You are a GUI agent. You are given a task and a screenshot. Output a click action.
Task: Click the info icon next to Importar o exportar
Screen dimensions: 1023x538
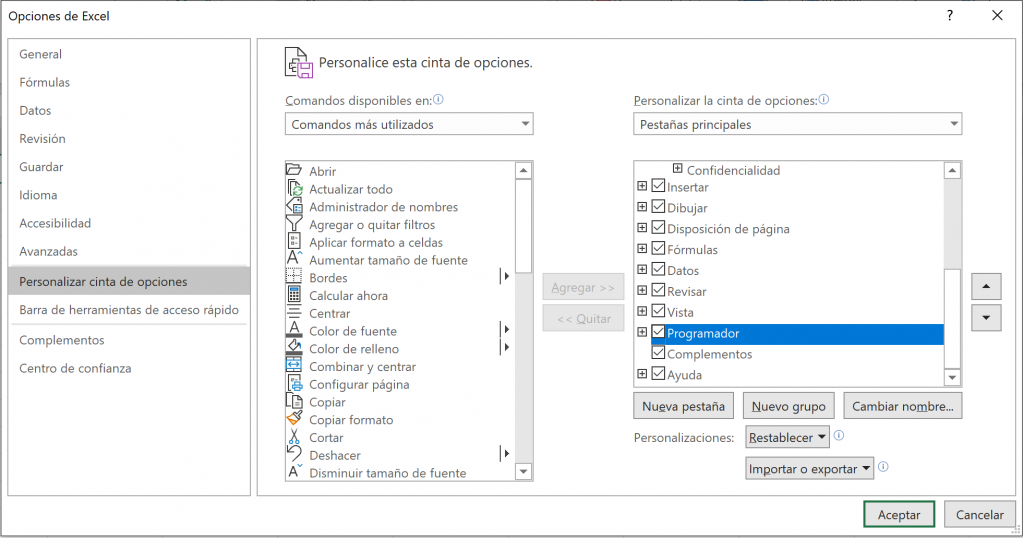[883, 467]
